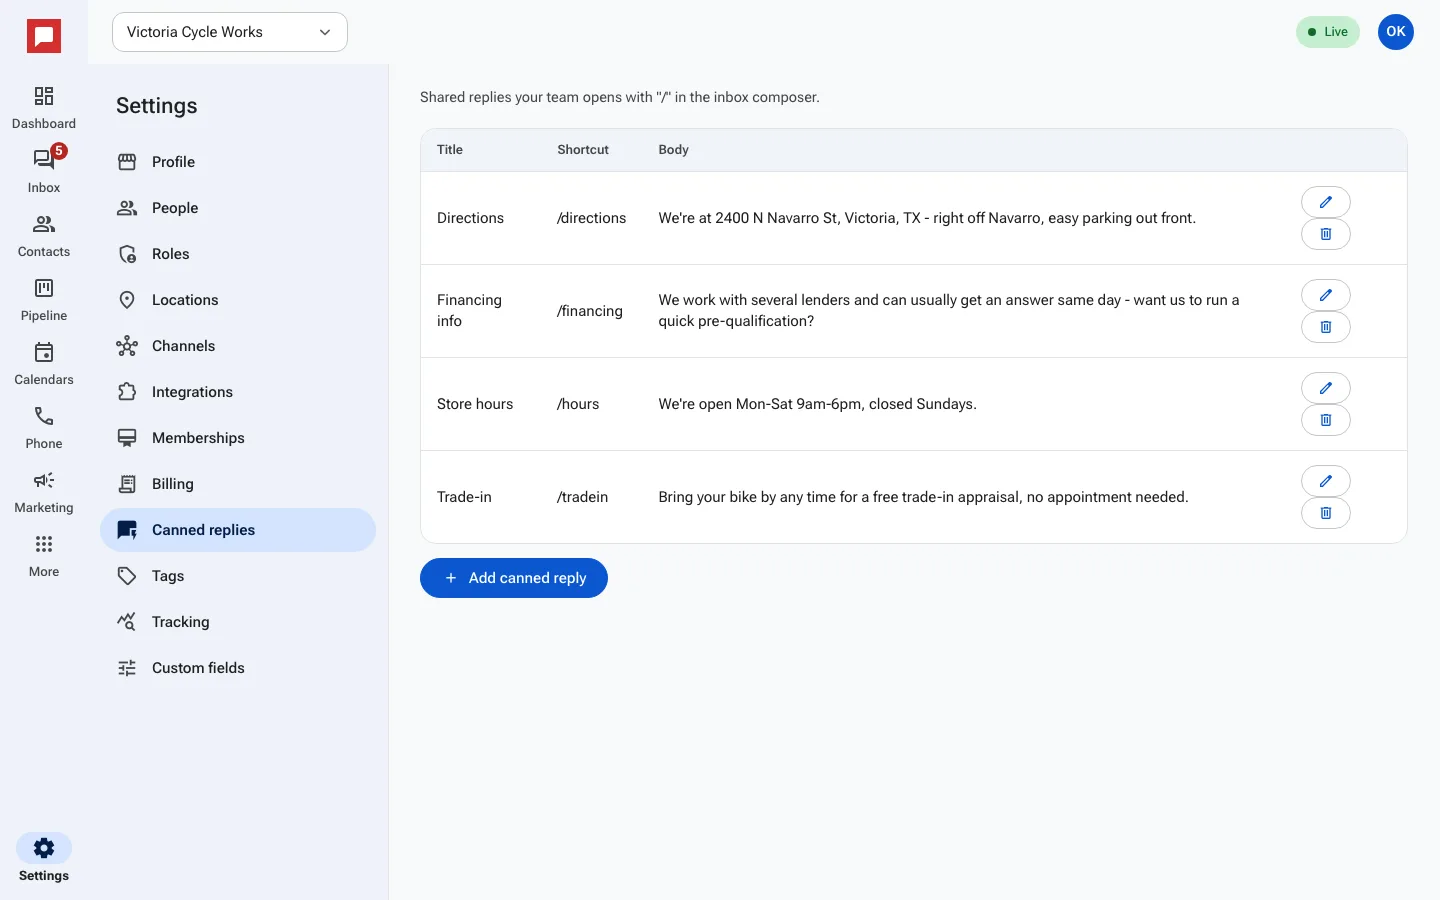The width and height of the screenshot is (1440, 900).
Task: Delete the Directions canned reply
Action: [1326, 234]
